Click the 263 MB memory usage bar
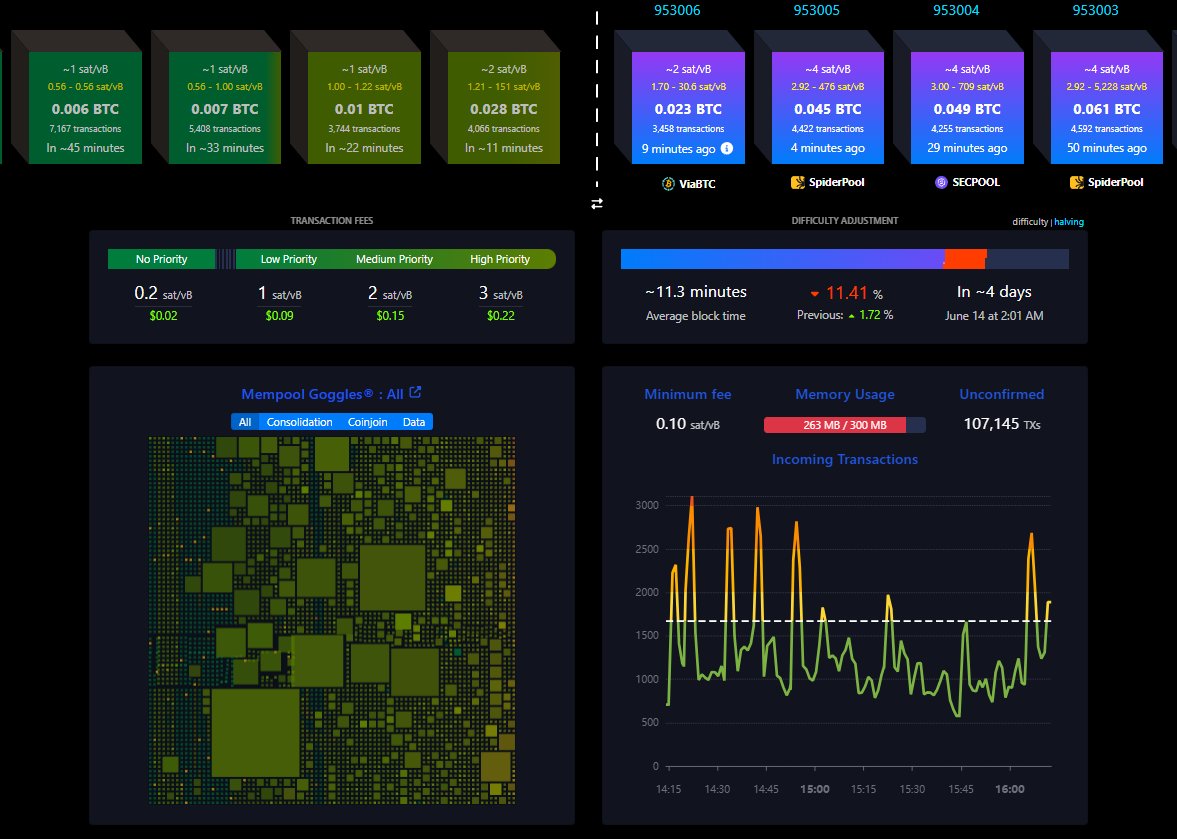1177x839 pixels. tap(844, 425)
